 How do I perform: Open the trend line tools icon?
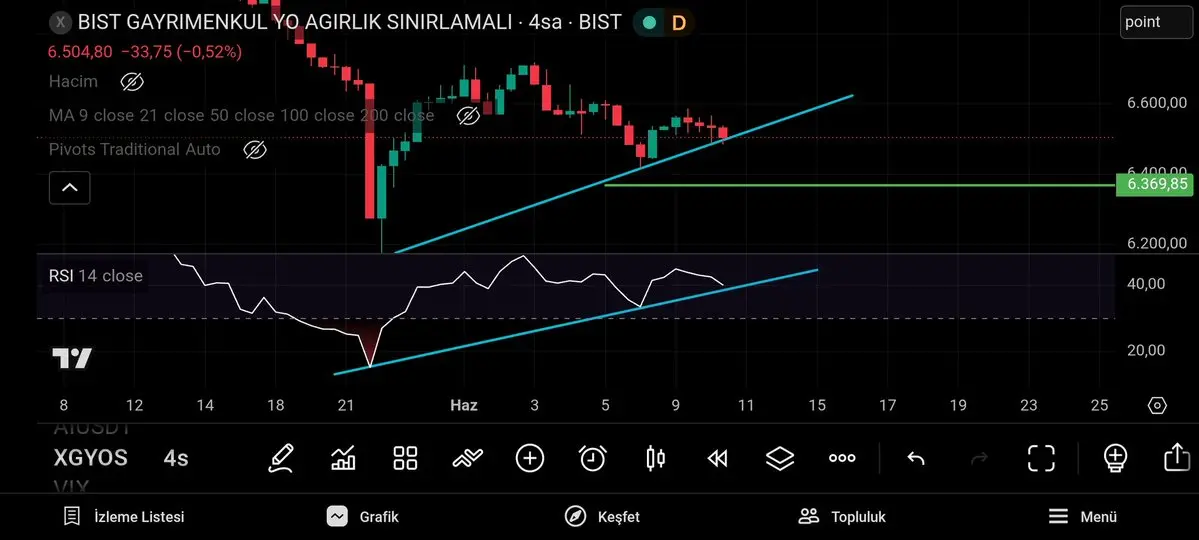pos(467,458)
